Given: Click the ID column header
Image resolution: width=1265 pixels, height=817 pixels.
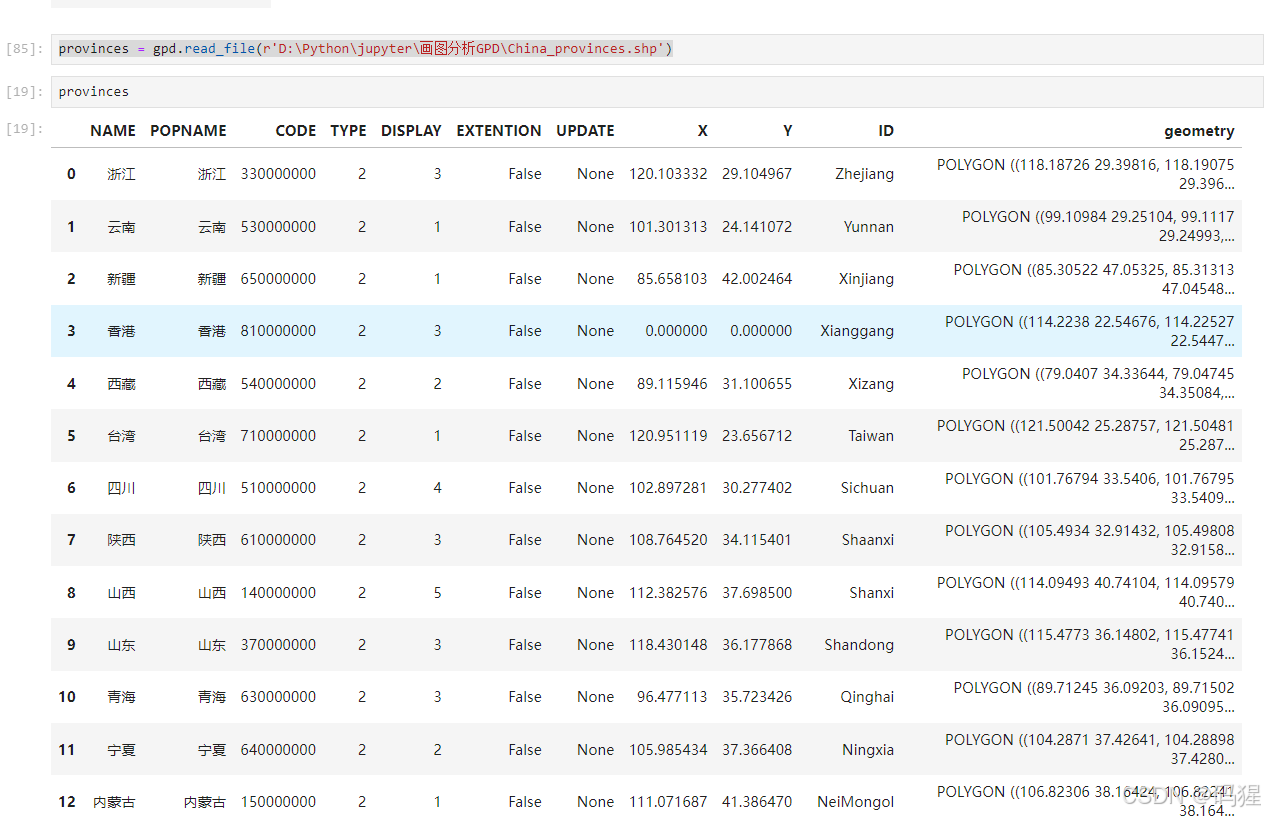Looking at the screenshot, I should coord(885,131).
